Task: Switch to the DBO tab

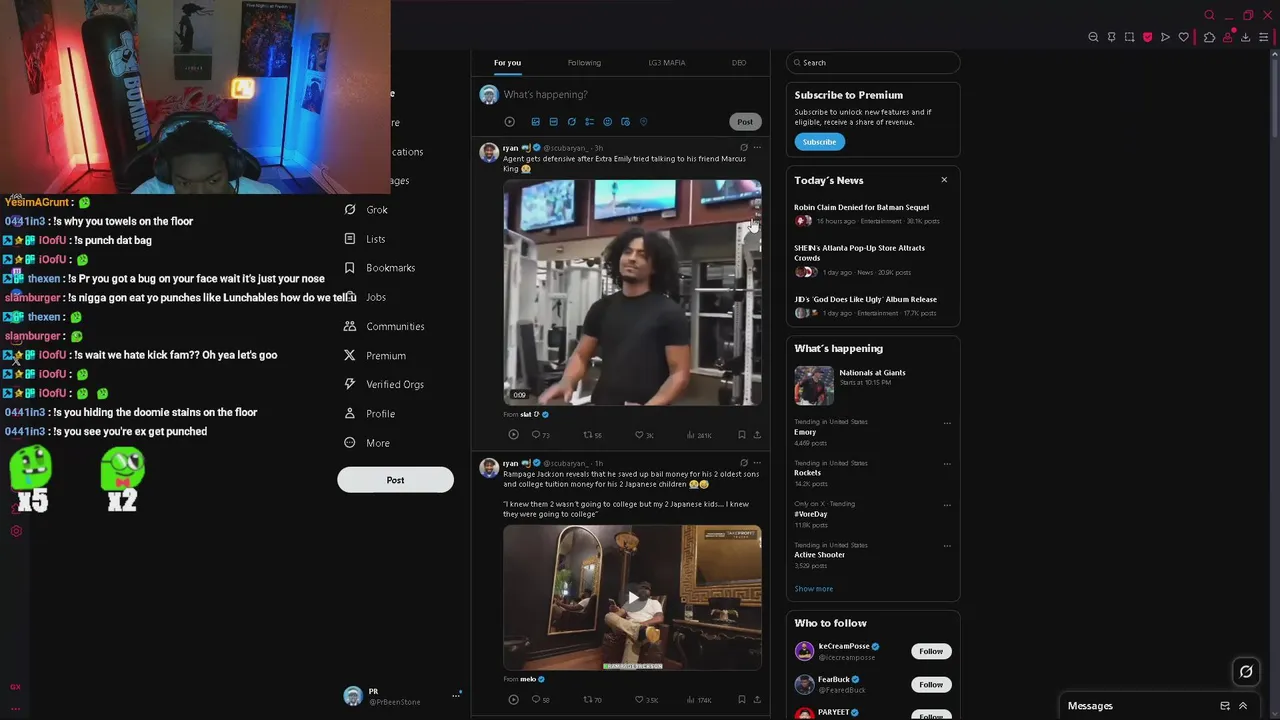Action: click(738, 63)
